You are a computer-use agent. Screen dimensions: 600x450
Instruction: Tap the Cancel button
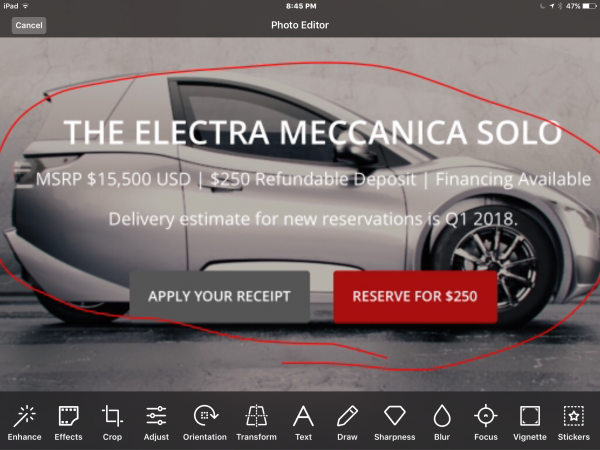(29, 25)
